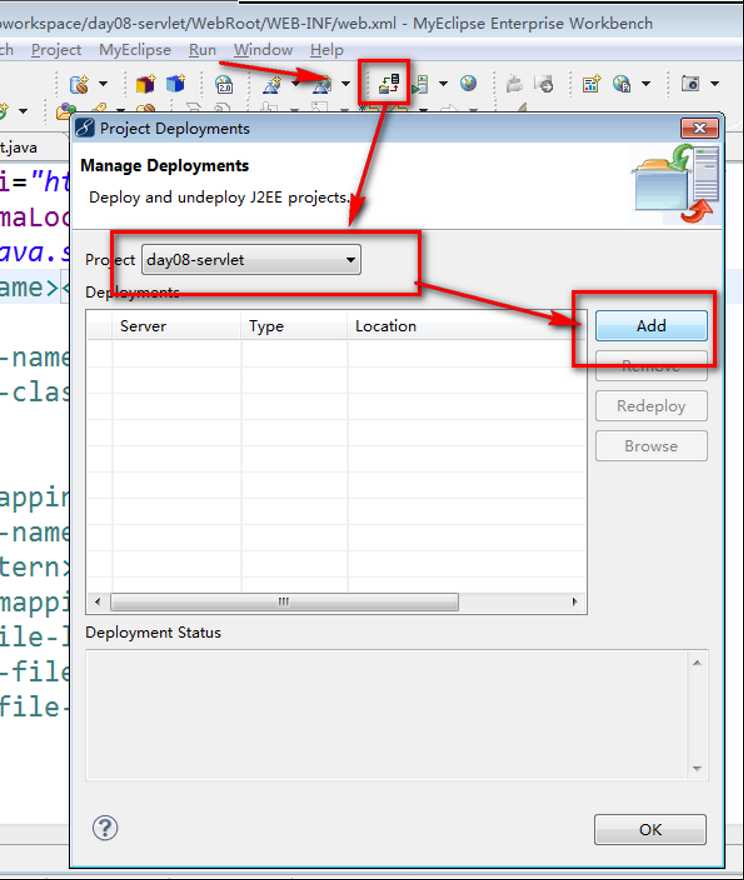
Task: Click inside the Deployment Status text area
Action: (387, 715)
